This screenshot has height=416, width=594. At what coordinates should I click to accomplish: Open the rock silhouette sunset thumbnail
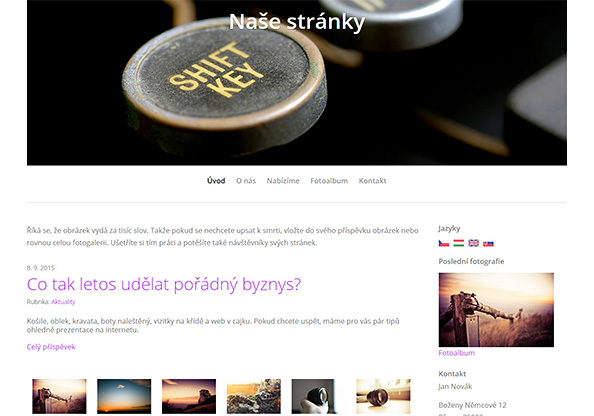pyautogui.click(x=189, y=396)
